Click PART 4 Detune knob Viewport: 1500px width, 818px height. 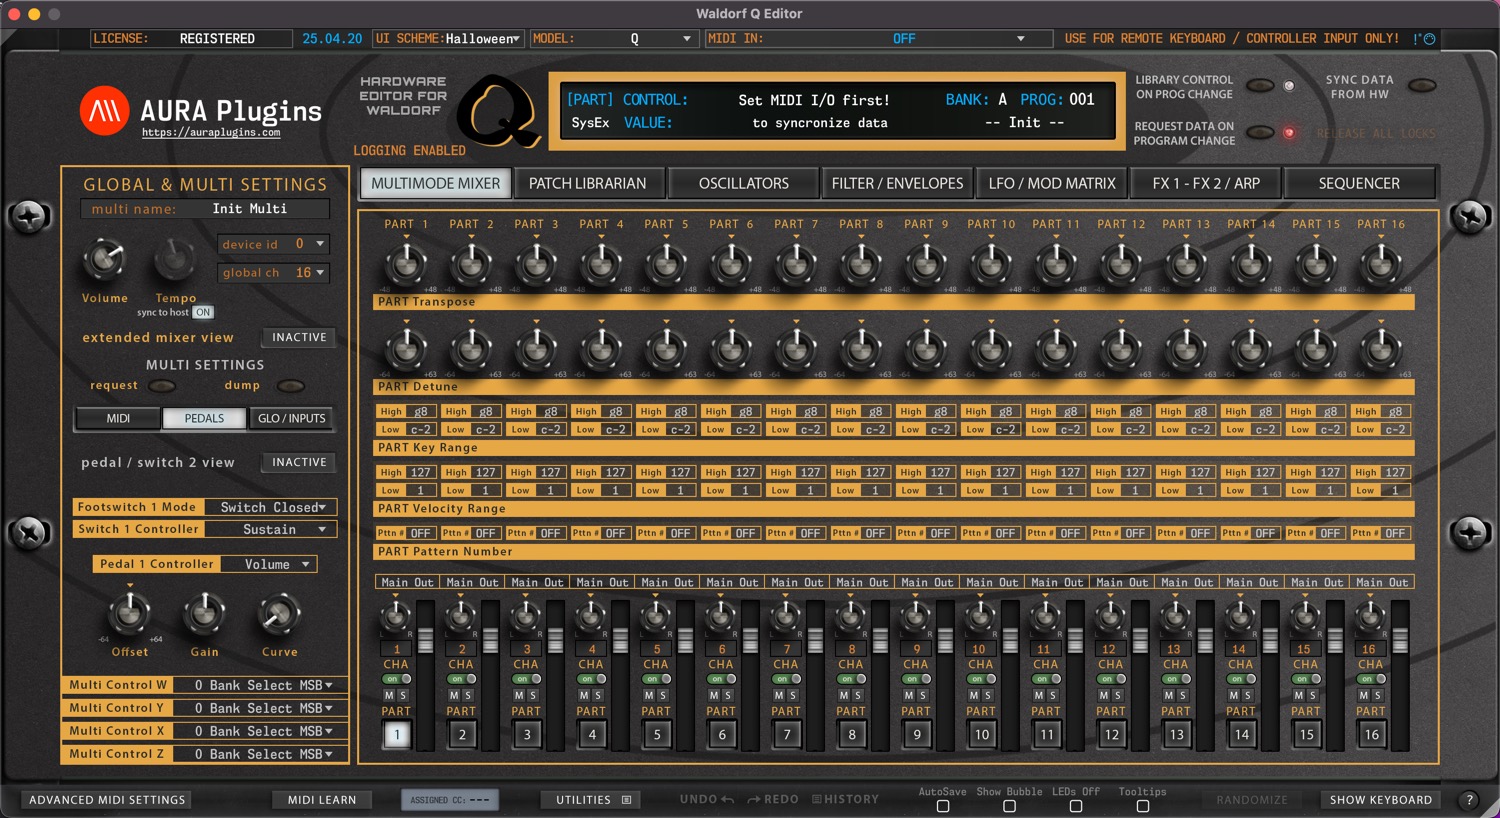[x=601, y=349]
